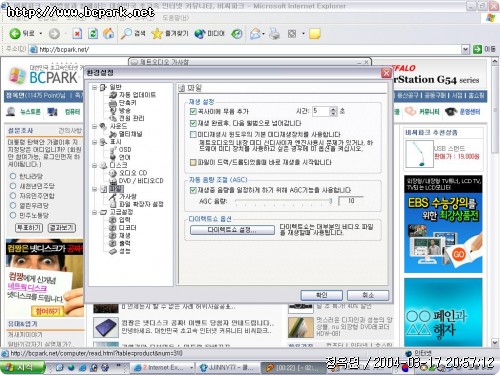This screenshot has width=500, height=375.
Task: Toggle 재생 완료후 다음 앨범 checkbox
Action: point(193,123)
